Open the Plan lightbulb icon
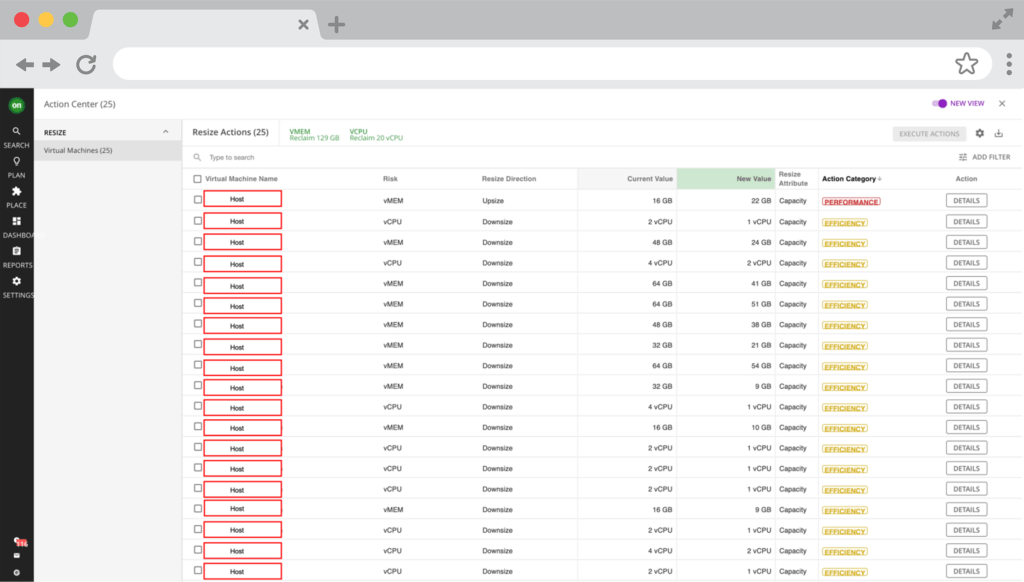This screenshot has height=582, width=1024. tap(16, 161)
